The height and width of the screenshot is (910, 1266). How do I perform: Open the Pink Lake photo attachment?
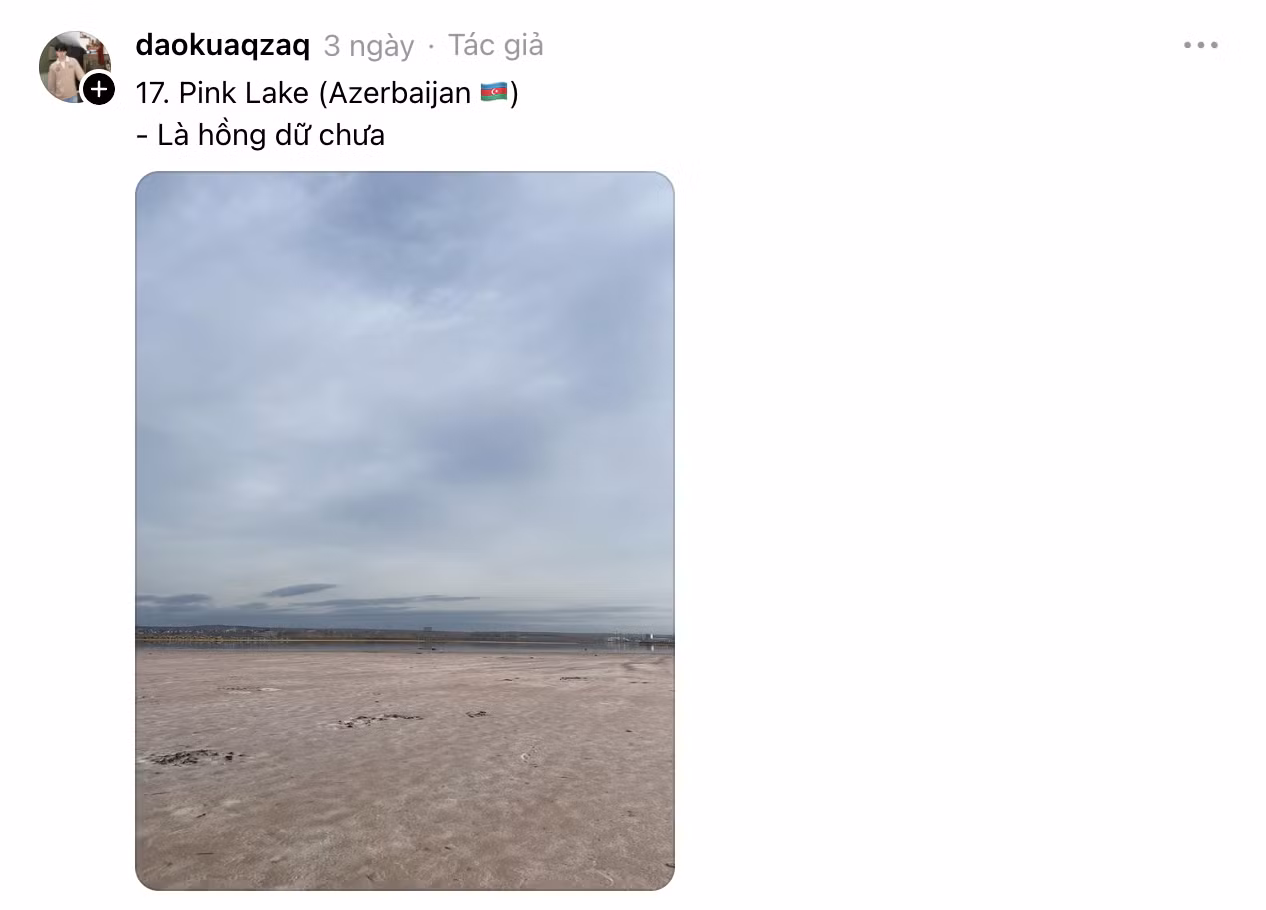(x=405, y=531)
